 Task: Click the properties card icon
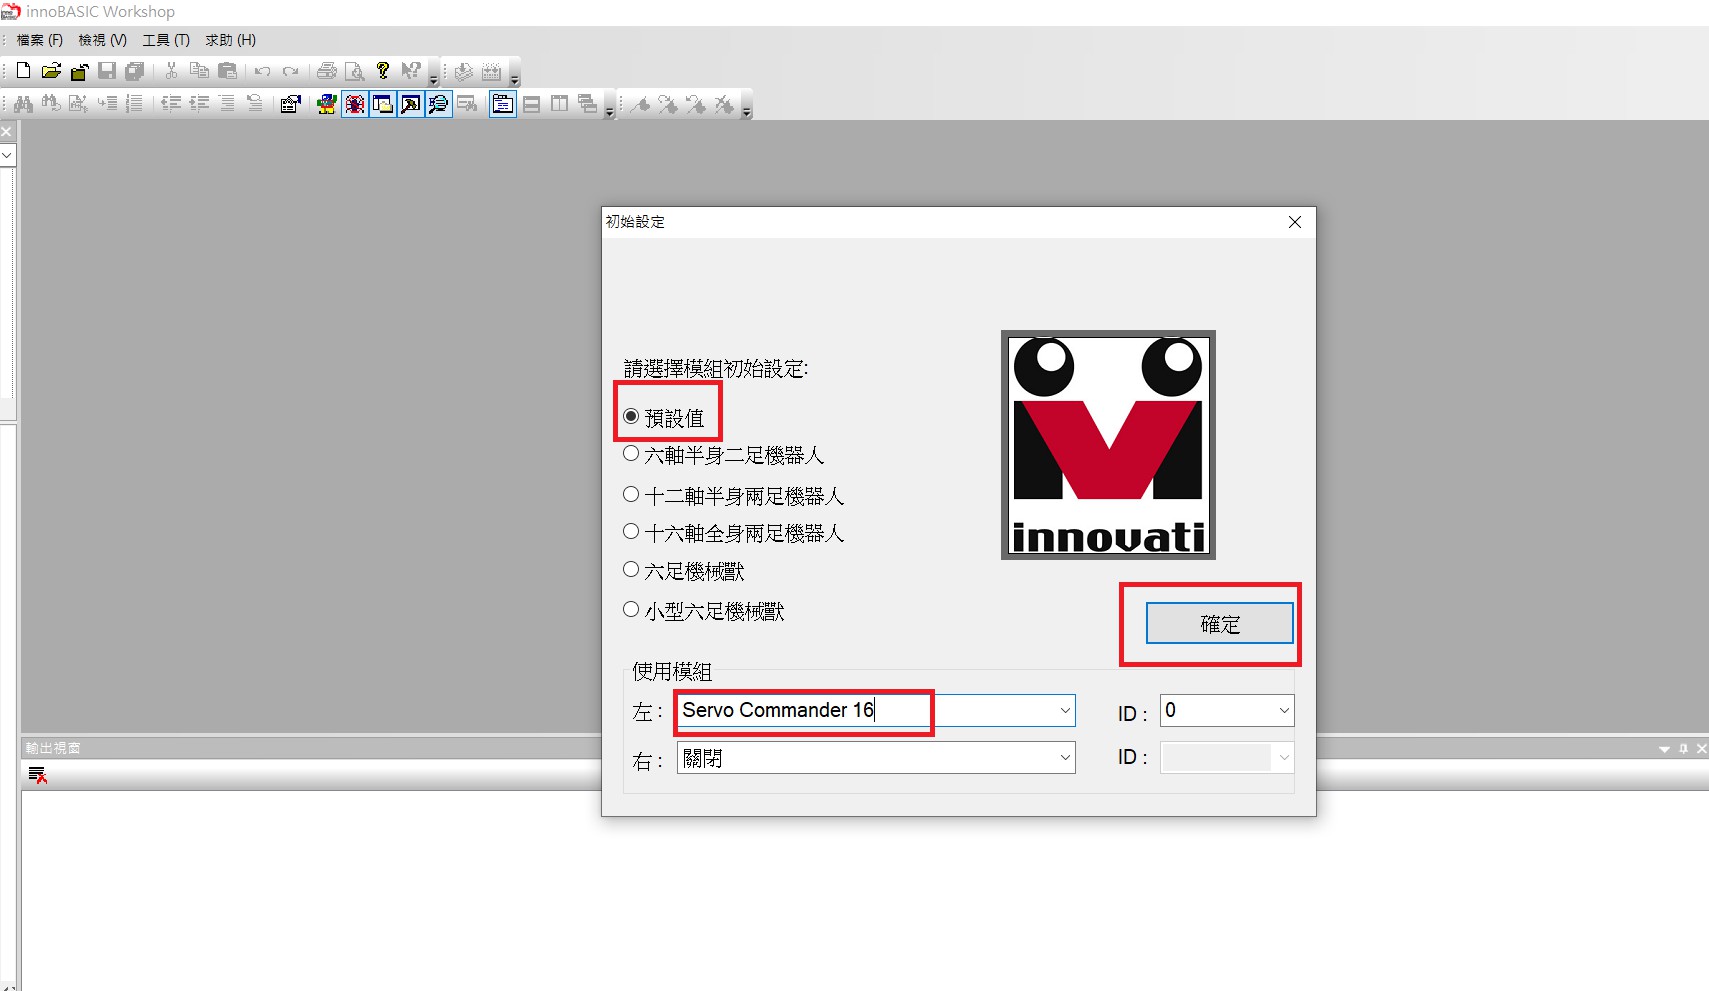point(291,104)
